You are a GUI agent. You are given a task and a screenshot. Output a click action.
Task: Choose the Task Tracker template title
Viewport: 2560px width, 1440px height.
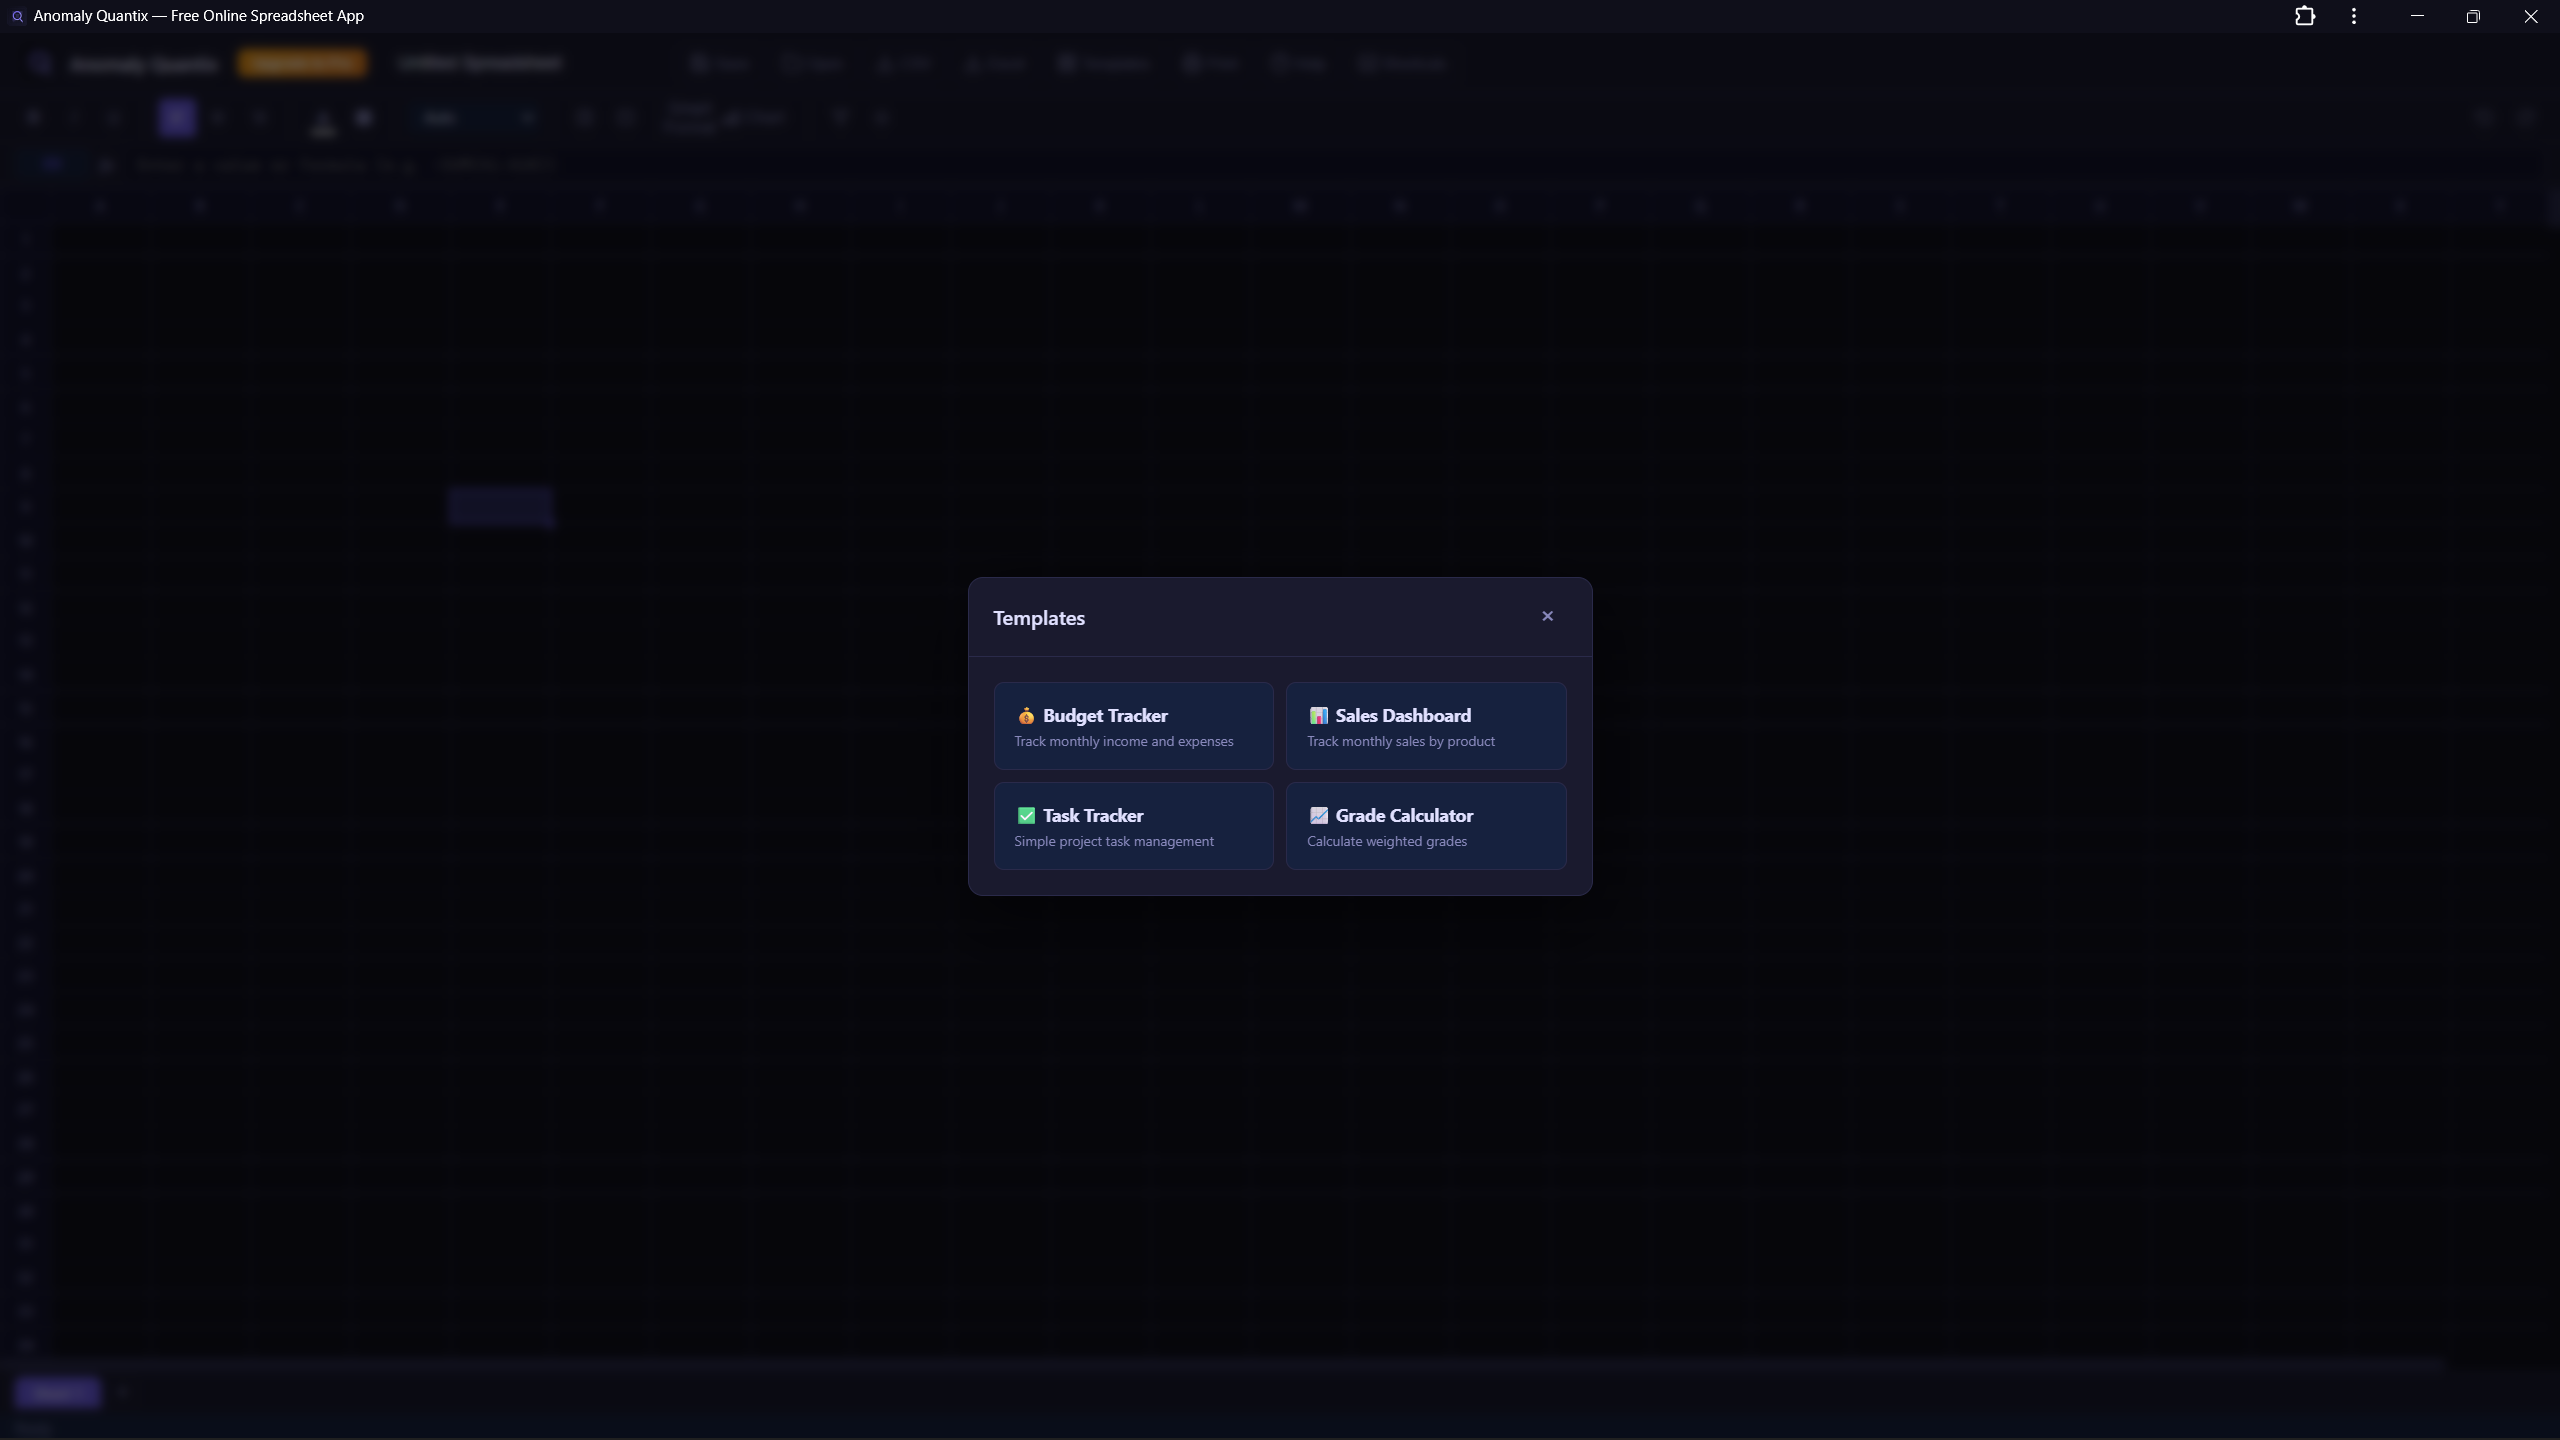[x=1092, y=816]
